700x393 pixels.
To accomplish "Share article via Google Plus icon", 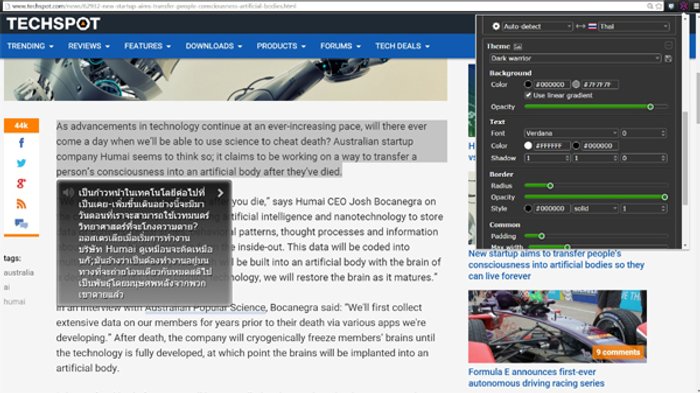I will click(x=21, y=183).
